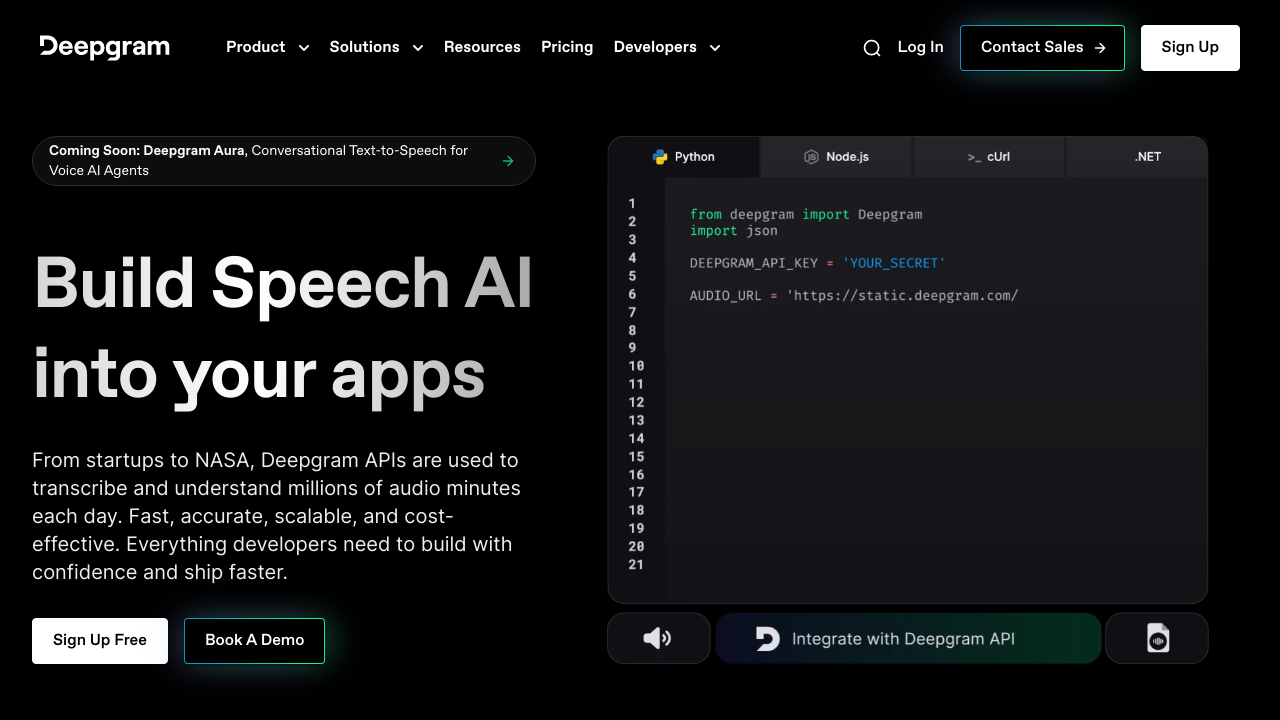This screenshot has height=720, width=1280.
Task: Switch to the Python code tab
Action: pos(684,157)
